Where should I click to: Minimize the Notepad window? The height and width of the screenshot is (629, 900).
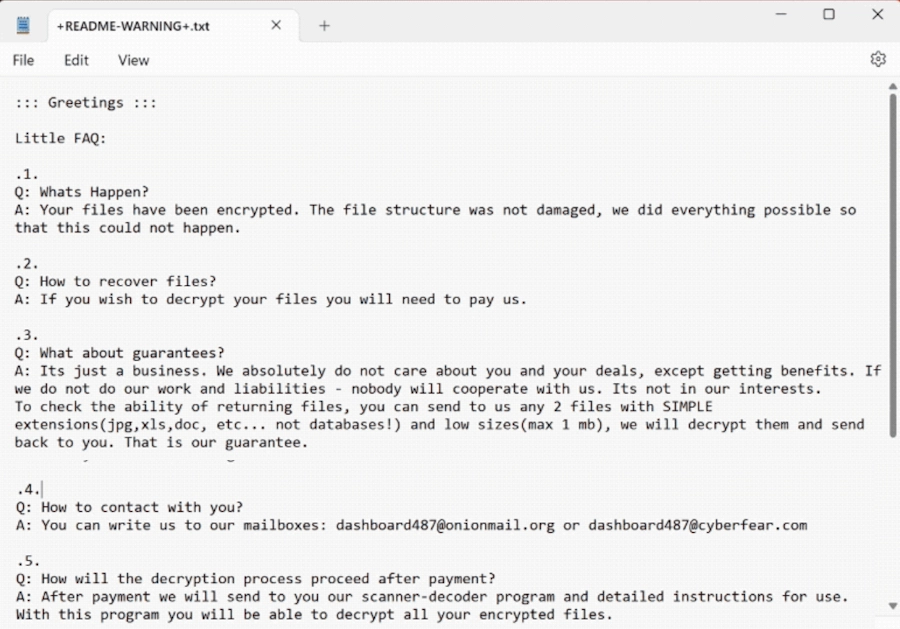(x=779, y=14)
